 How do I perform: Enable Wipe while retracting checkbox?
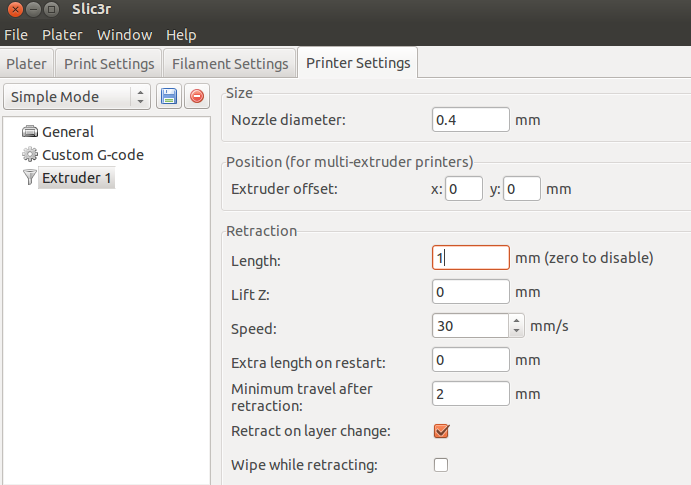[441, 465]
